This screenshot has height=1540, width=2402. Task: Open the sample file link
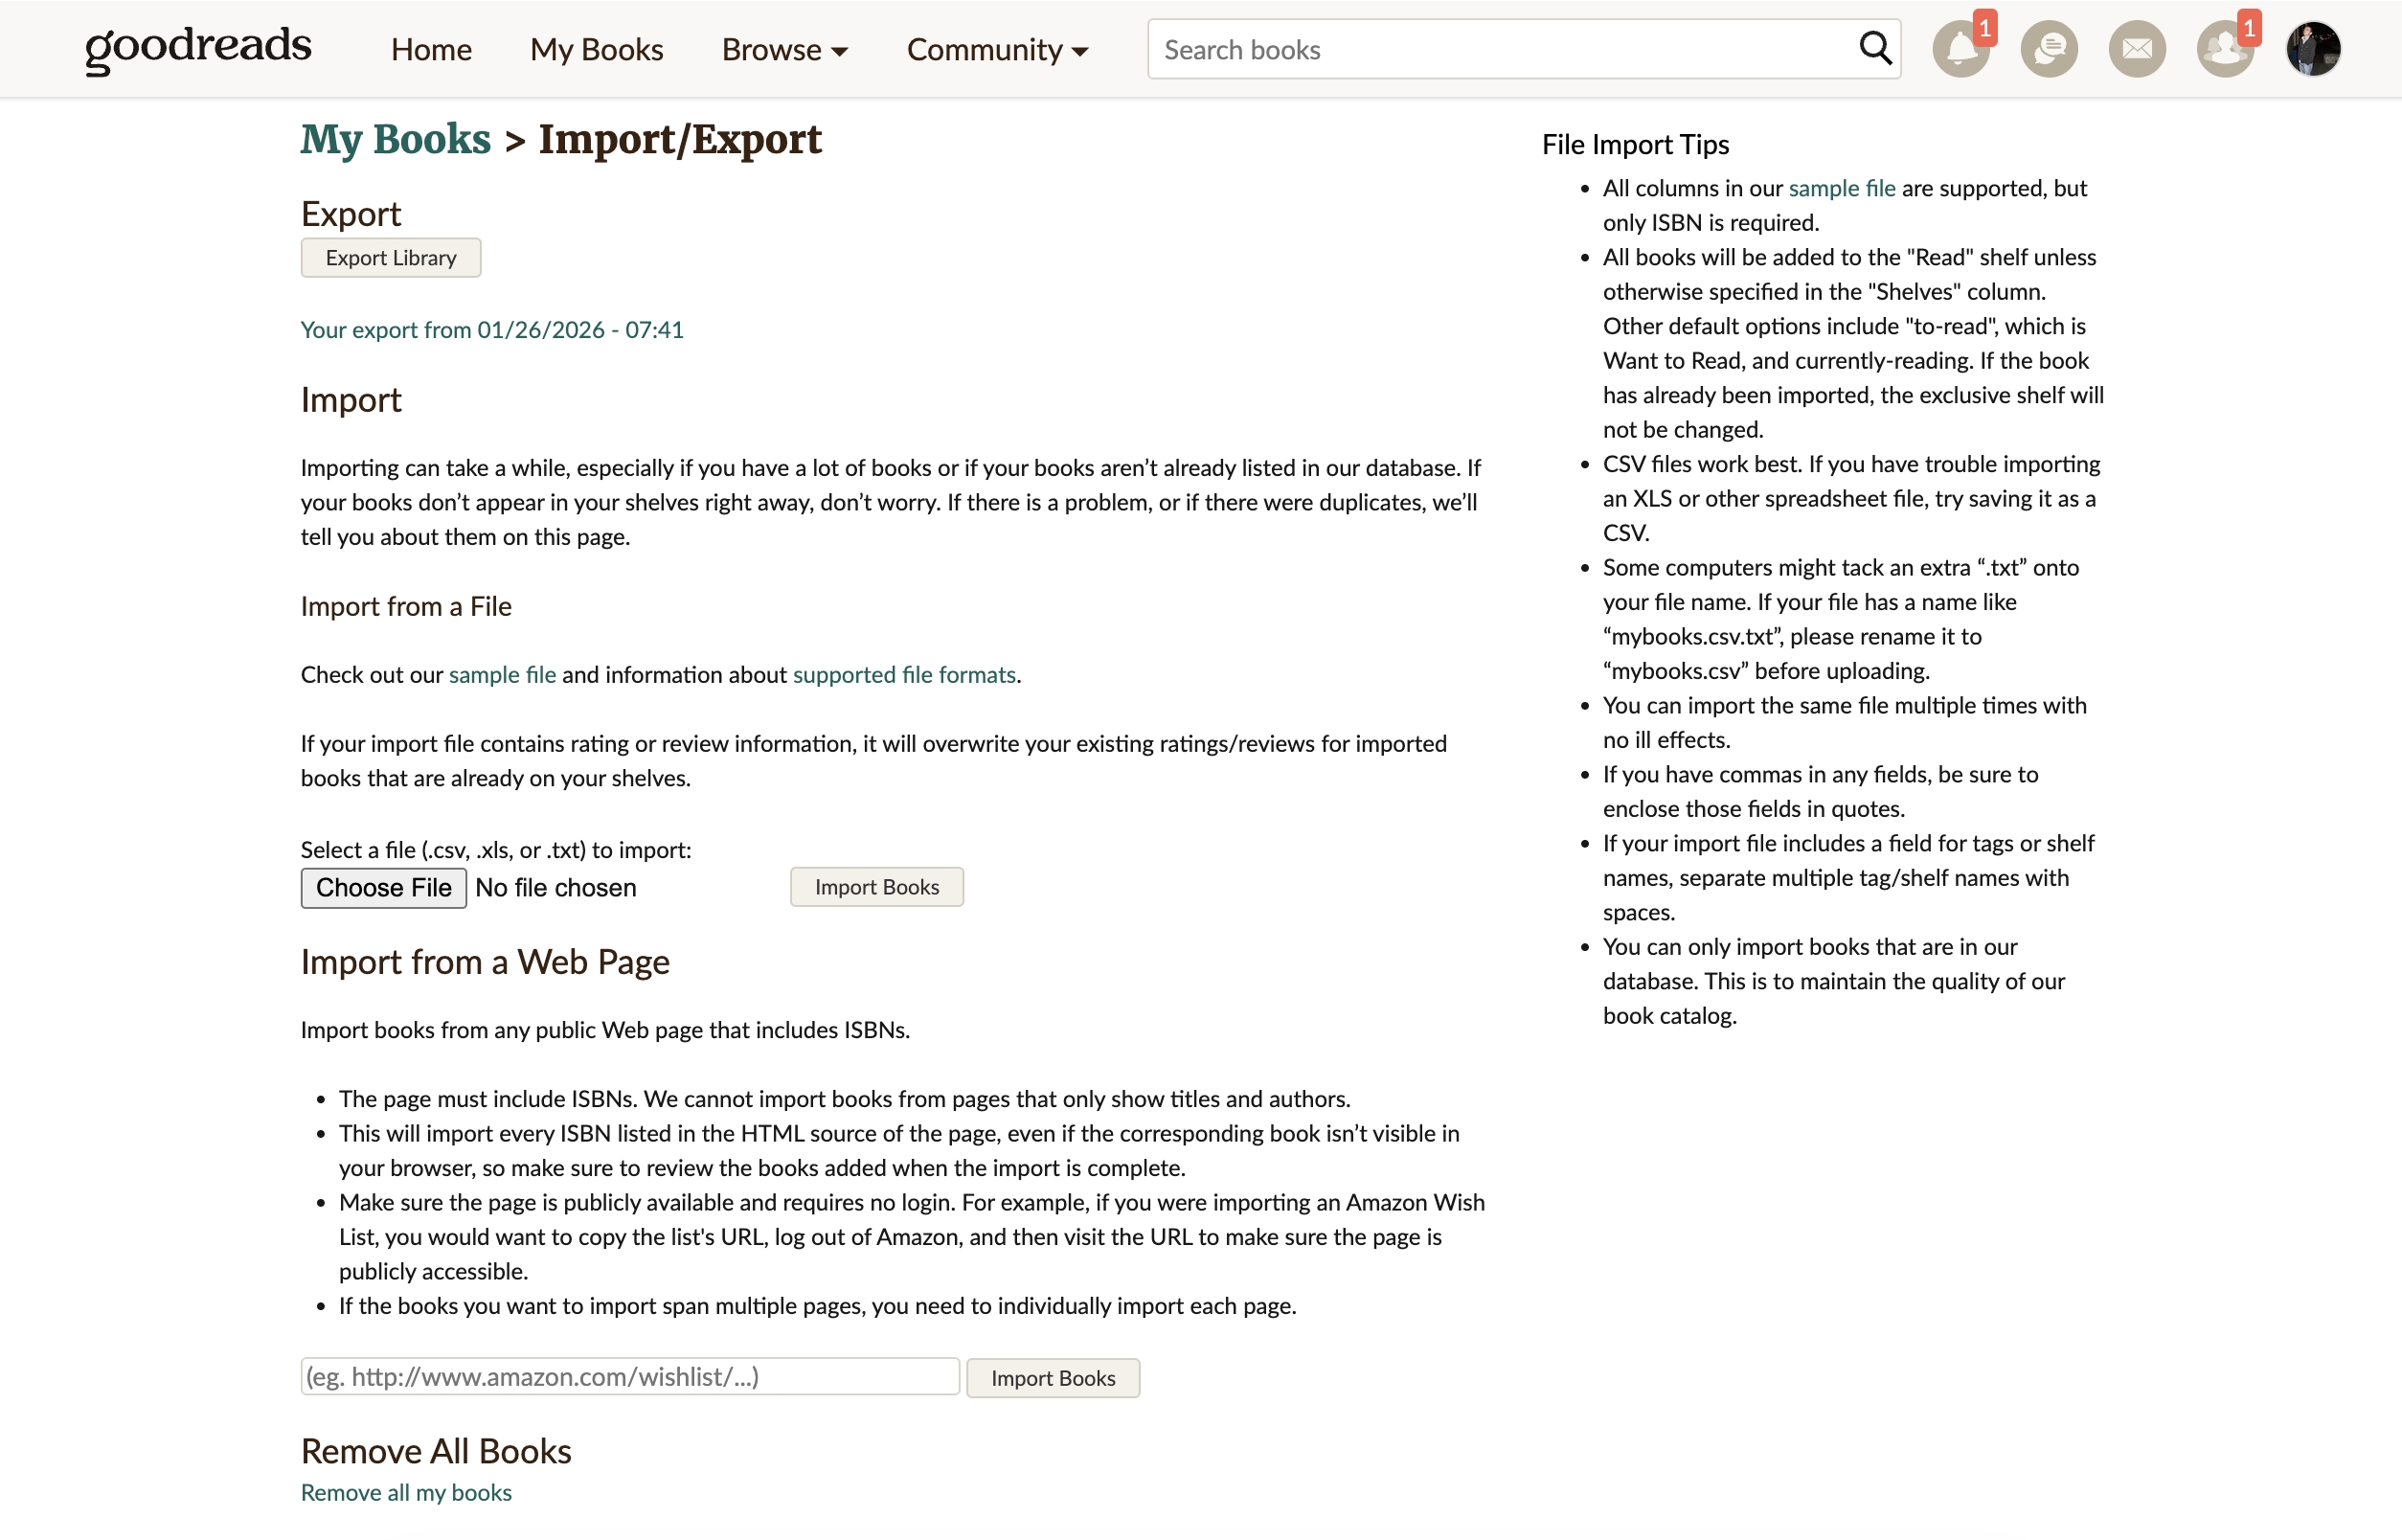point(503,675)
